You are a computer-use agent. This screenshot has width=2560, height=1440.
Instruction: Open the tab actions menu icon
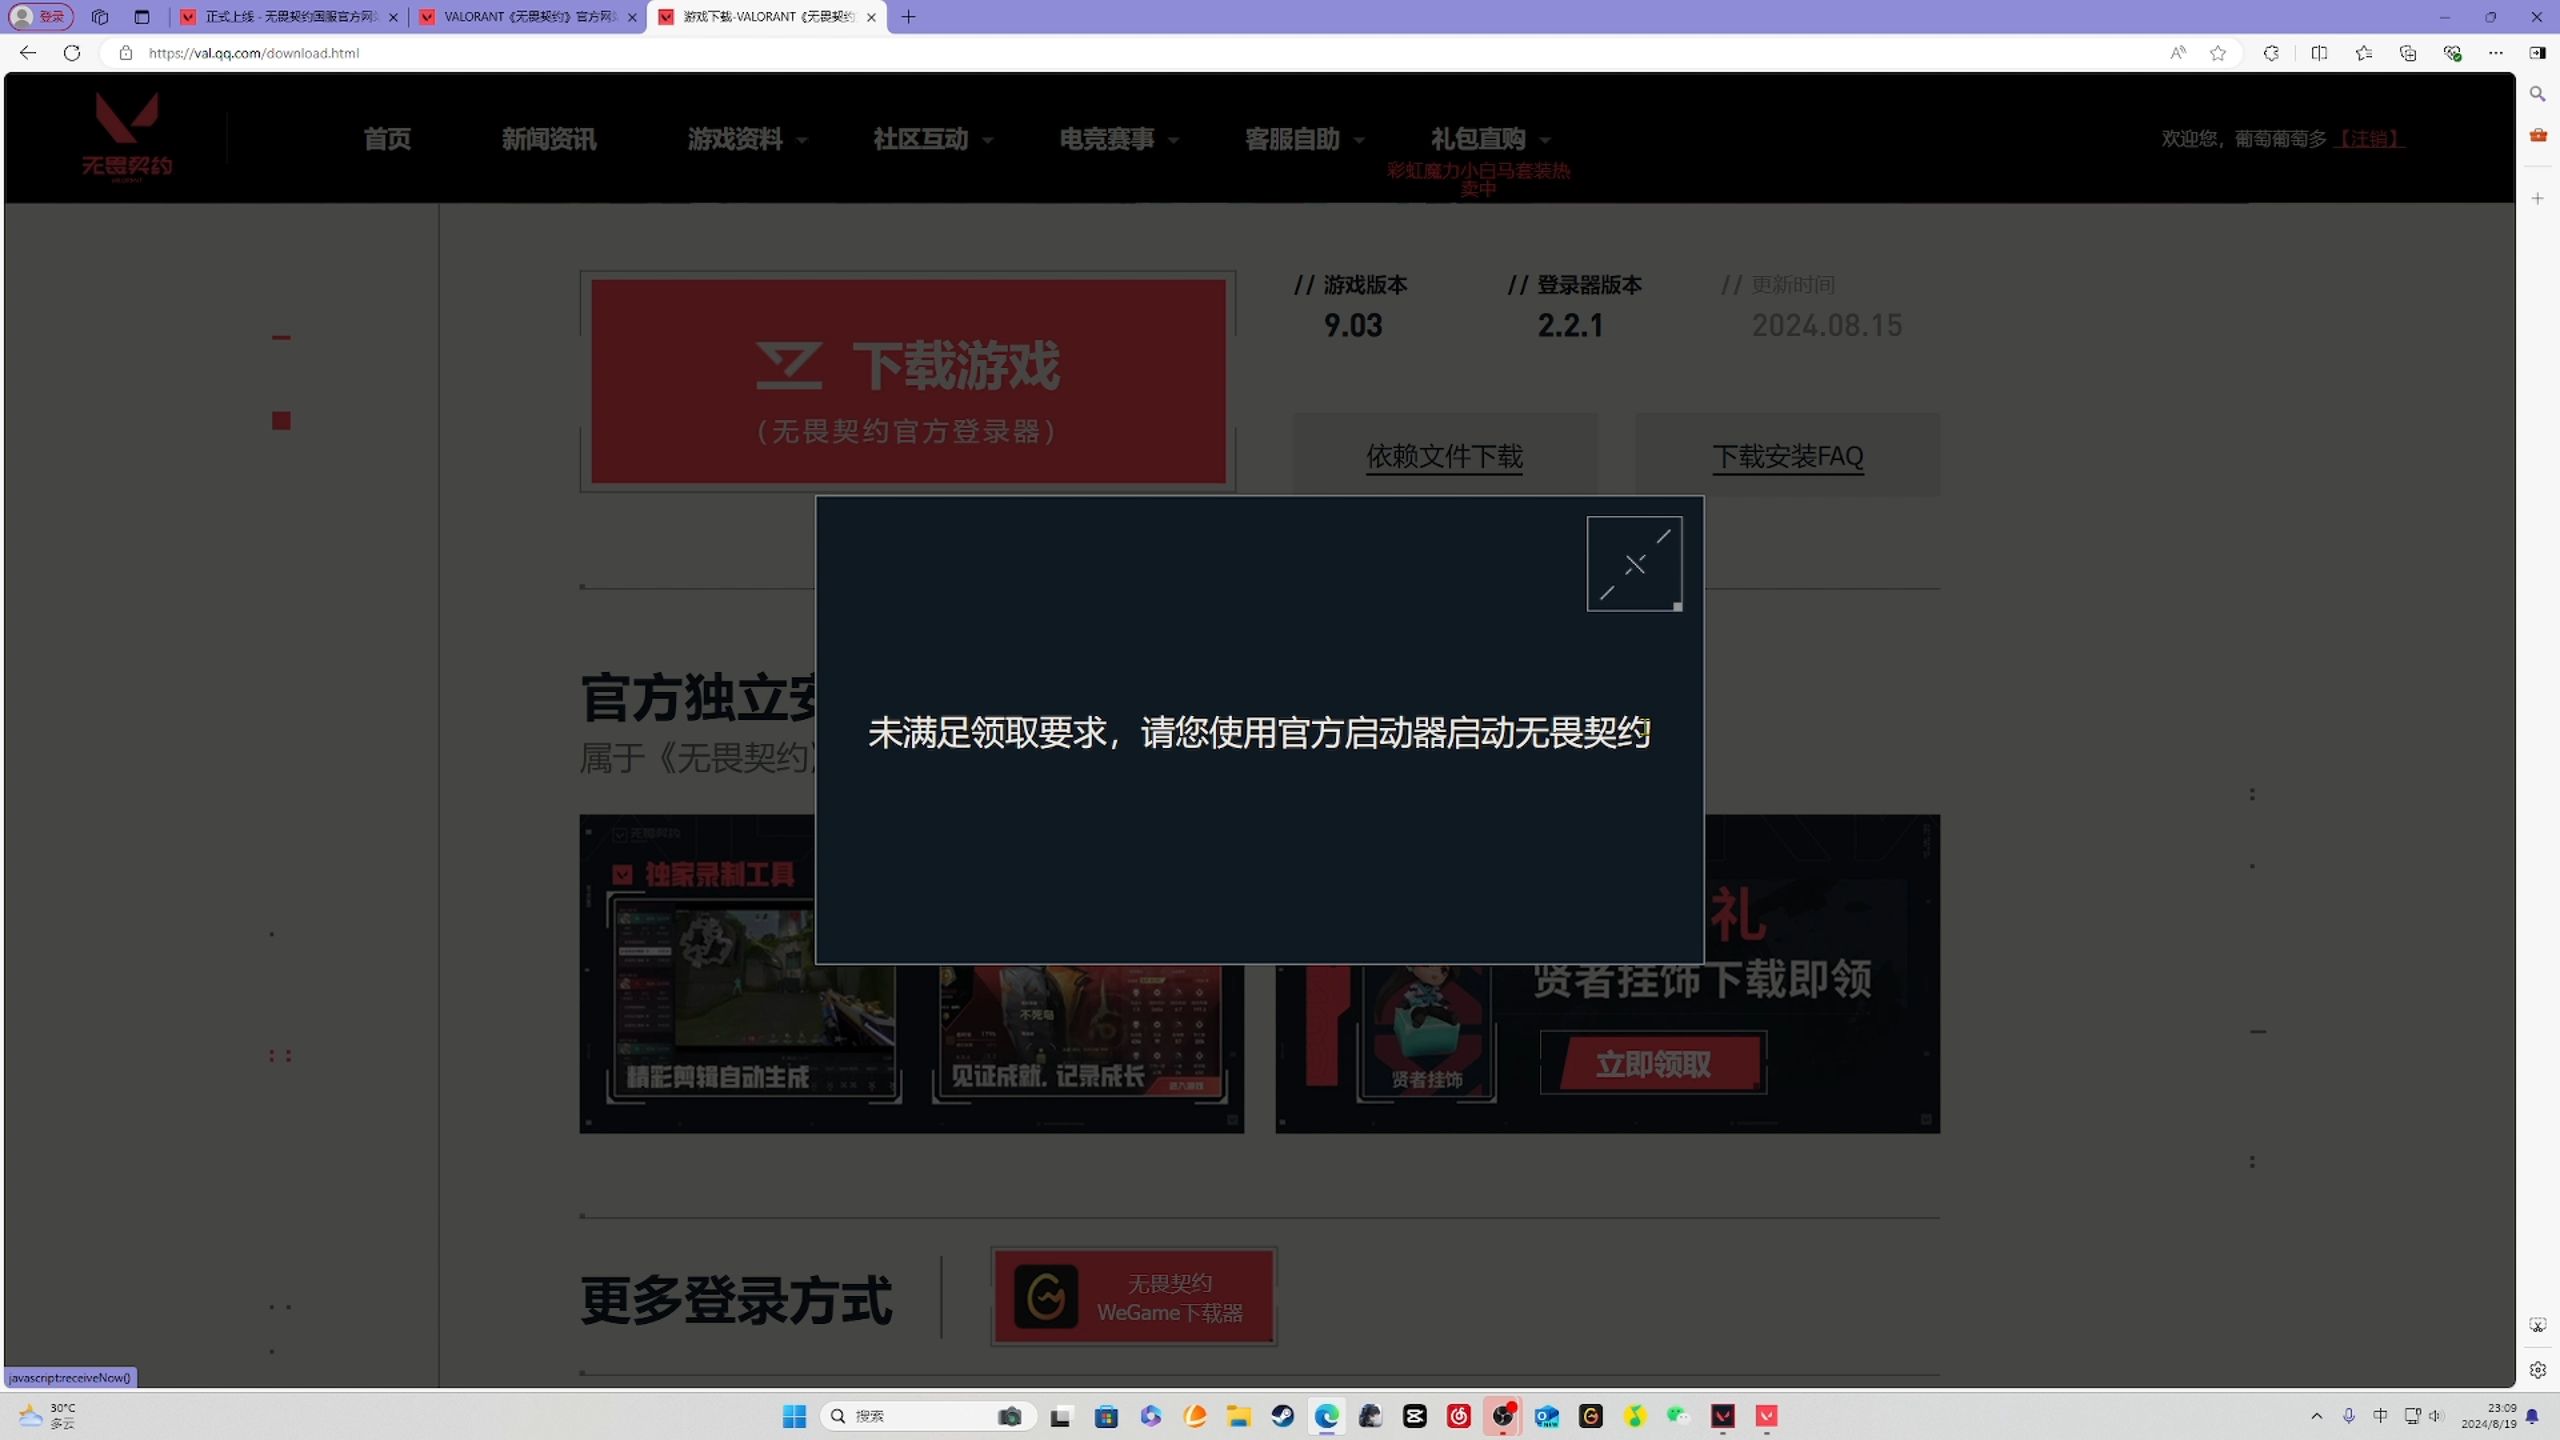click(142, 17)
